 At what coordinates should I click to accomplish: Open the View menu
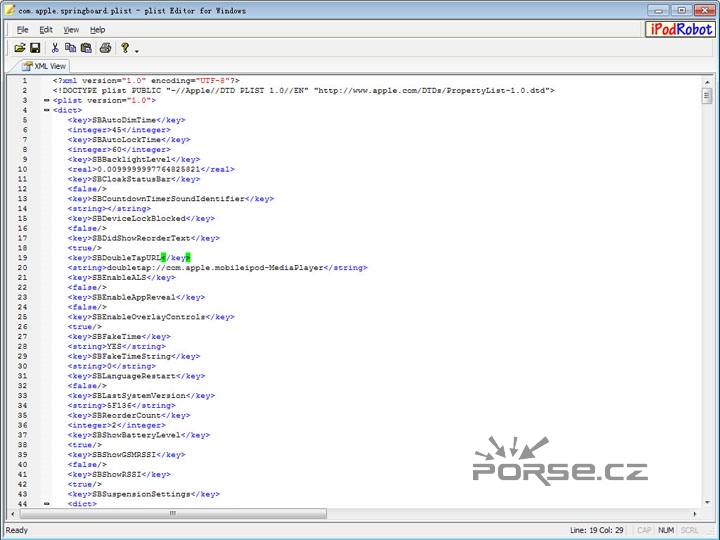tap(71, 30)
